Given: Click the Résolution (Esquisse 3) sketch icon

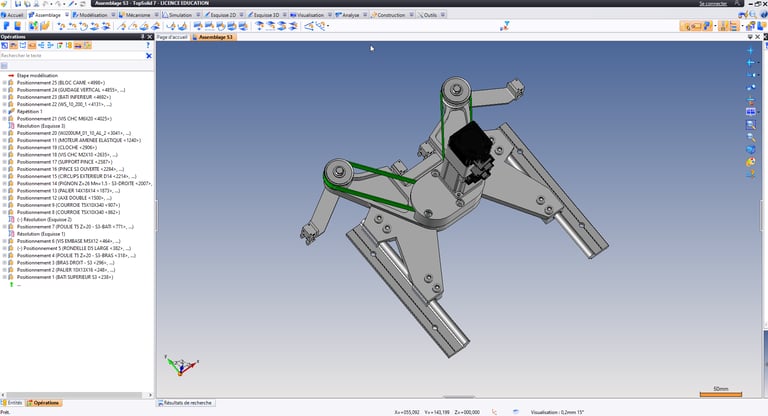Looking at the screenshot, I should click(11, 126).
